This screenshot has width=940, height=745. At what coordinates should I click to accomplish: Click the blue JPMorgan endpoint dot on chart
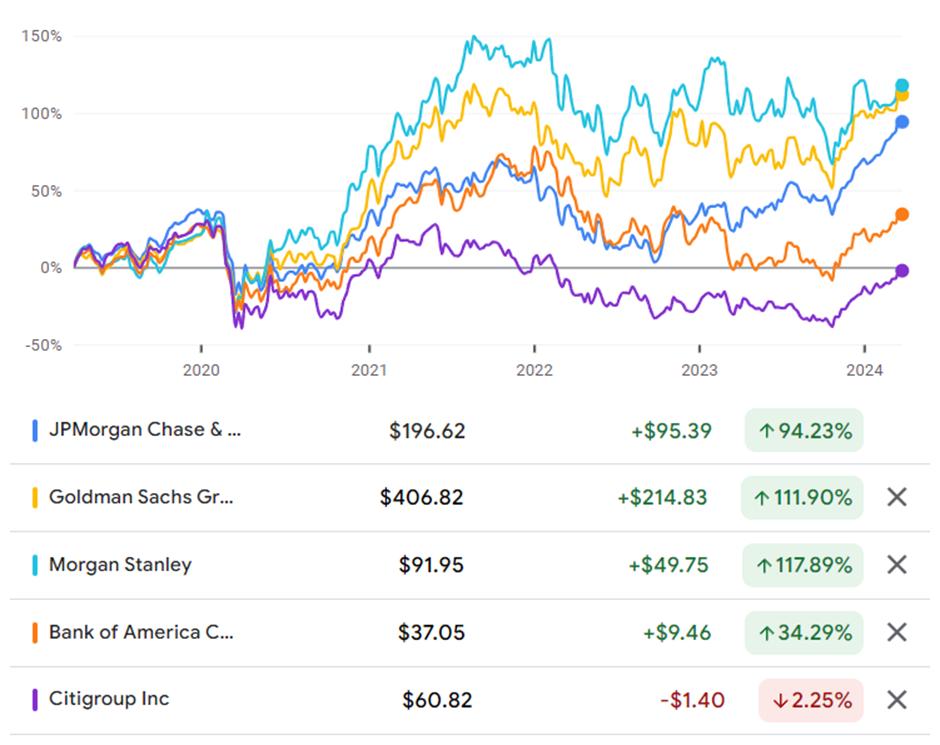tap(902, 122)
